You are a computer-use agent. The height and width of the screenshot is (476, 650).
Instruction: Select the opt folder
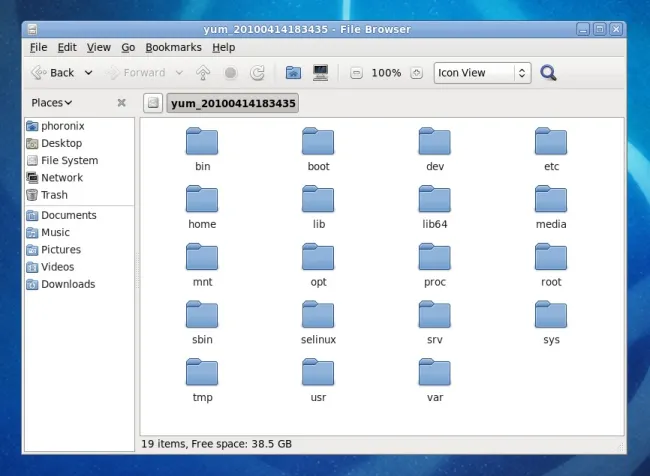pyautogui.click(x=318, y=265)
